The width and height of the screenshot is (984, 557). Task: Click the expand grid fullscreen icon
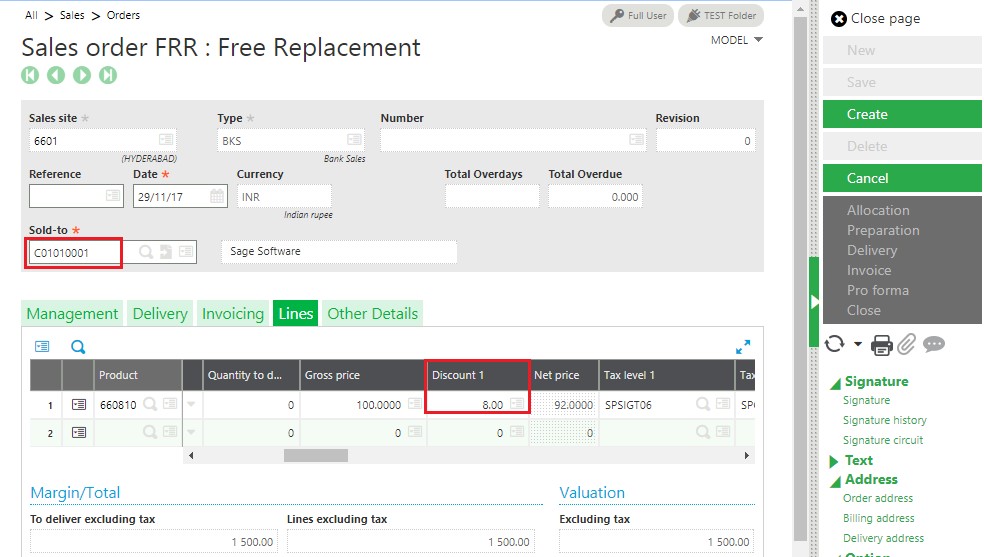[x=742, y=347]
